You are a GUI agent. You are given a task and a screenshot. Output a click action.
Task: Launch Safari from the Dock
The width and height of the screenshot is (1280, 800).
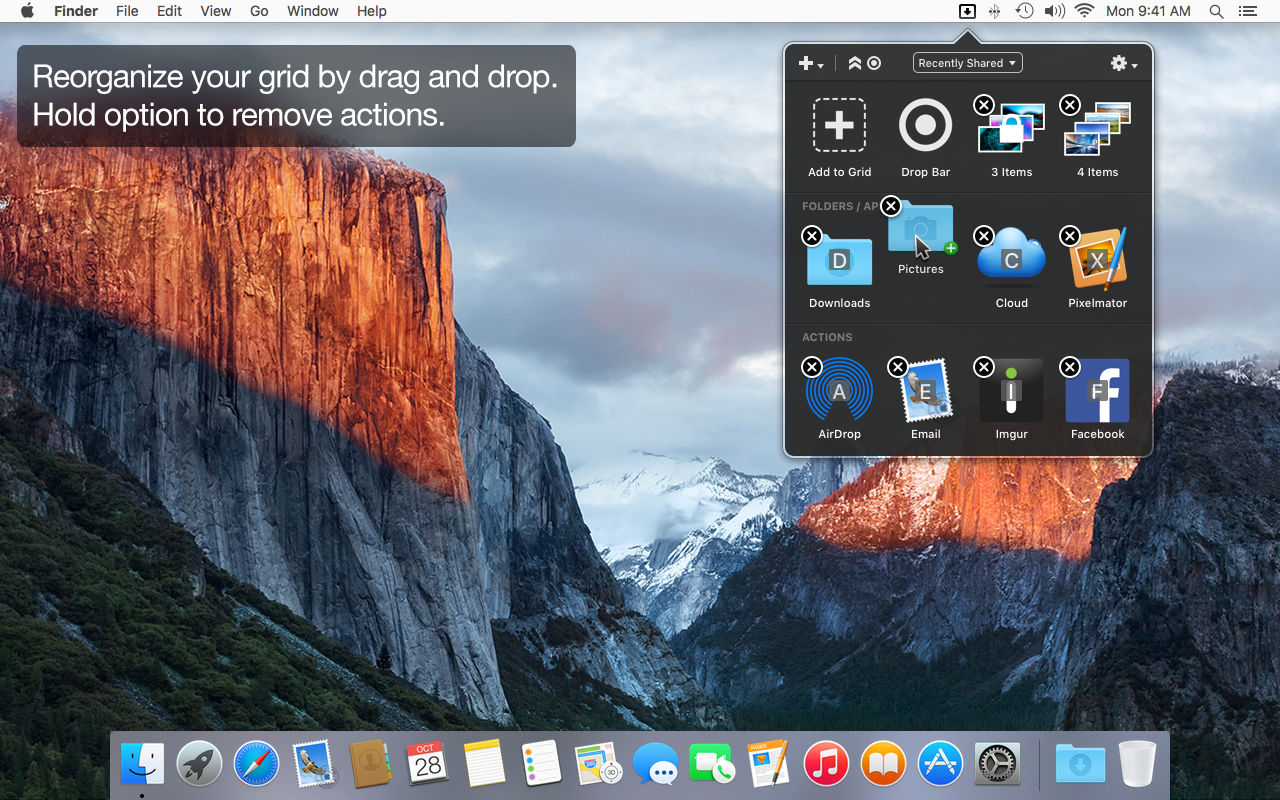(x=256, y=764)
